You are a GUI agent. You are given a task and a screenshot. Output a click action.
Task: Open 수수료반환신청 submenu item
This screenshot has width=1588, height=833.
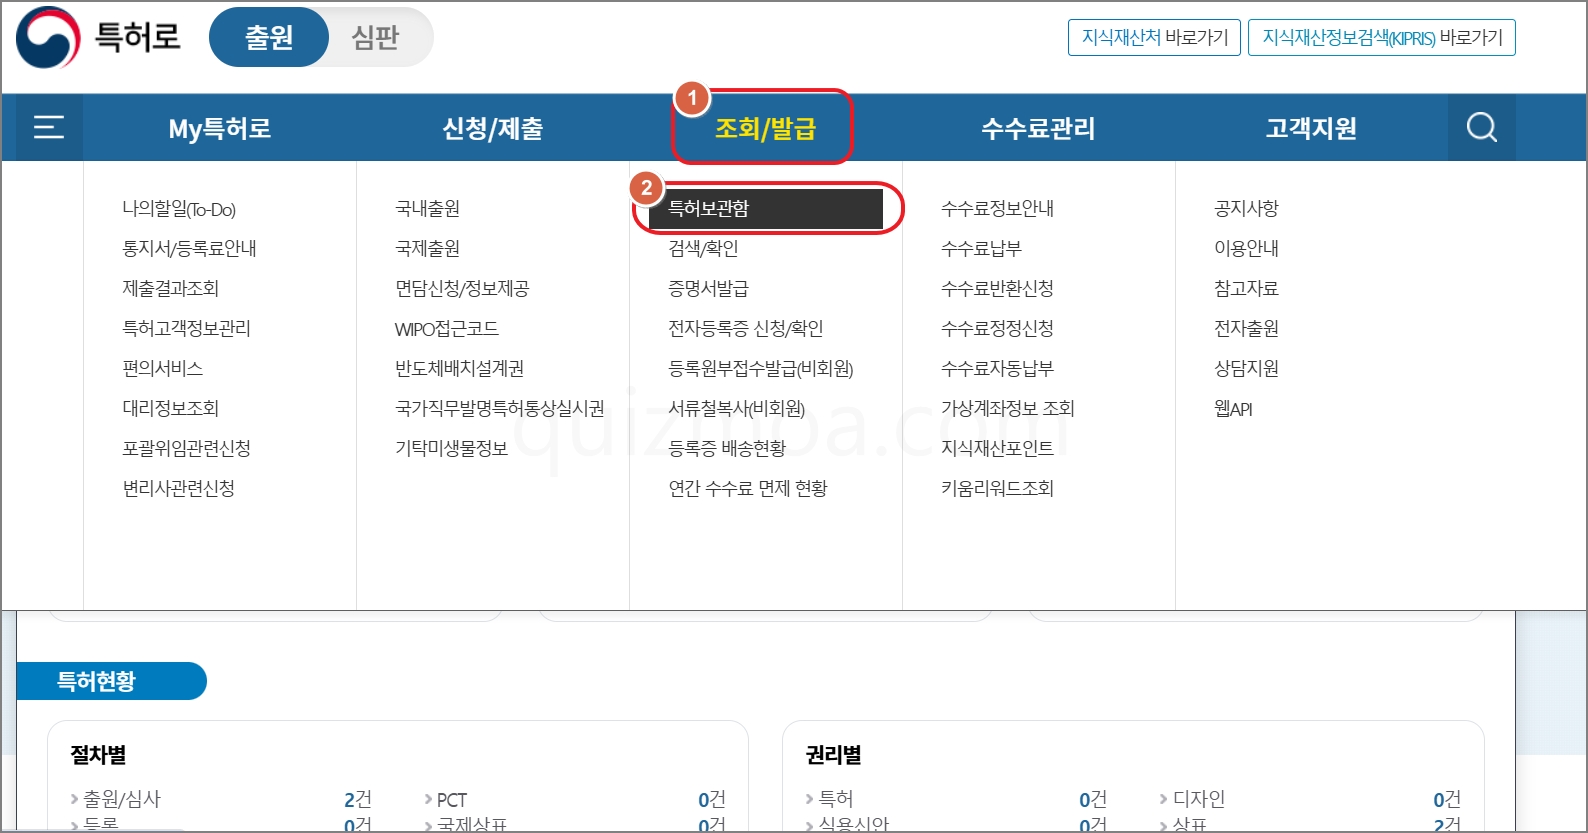(997, 289)
